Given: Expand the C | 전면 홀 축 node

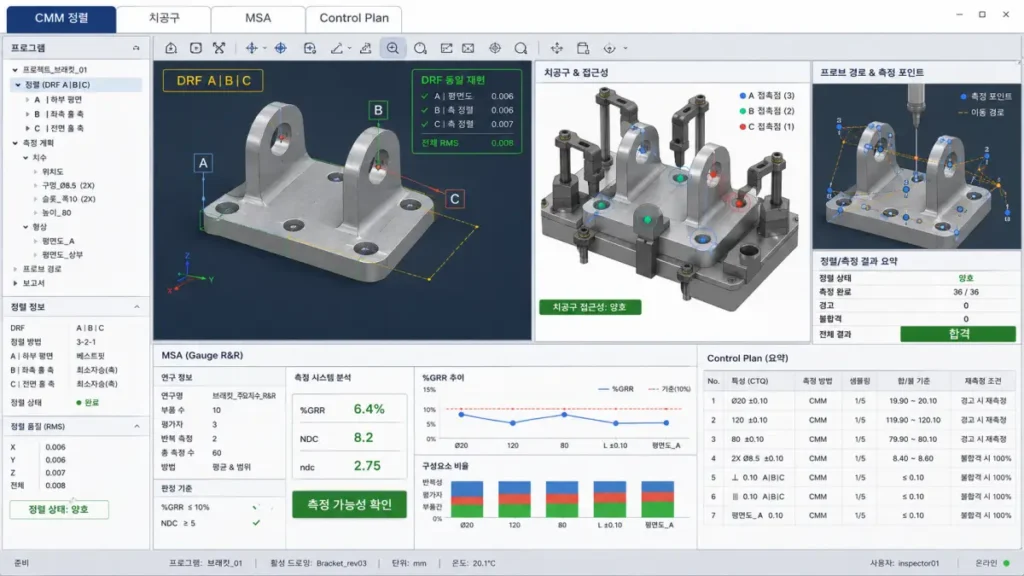Looking at the screenshot, I should coord(27,129).
